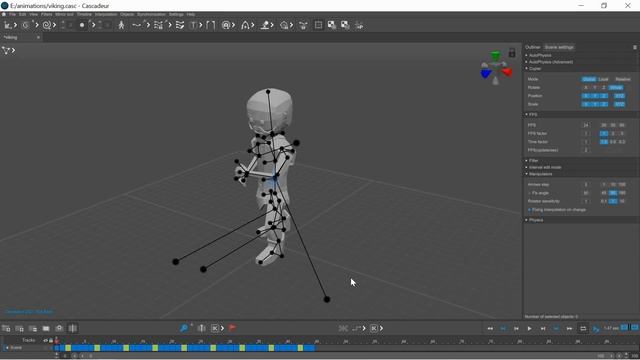Switch to the Scene settings tab

click(559, 47)
